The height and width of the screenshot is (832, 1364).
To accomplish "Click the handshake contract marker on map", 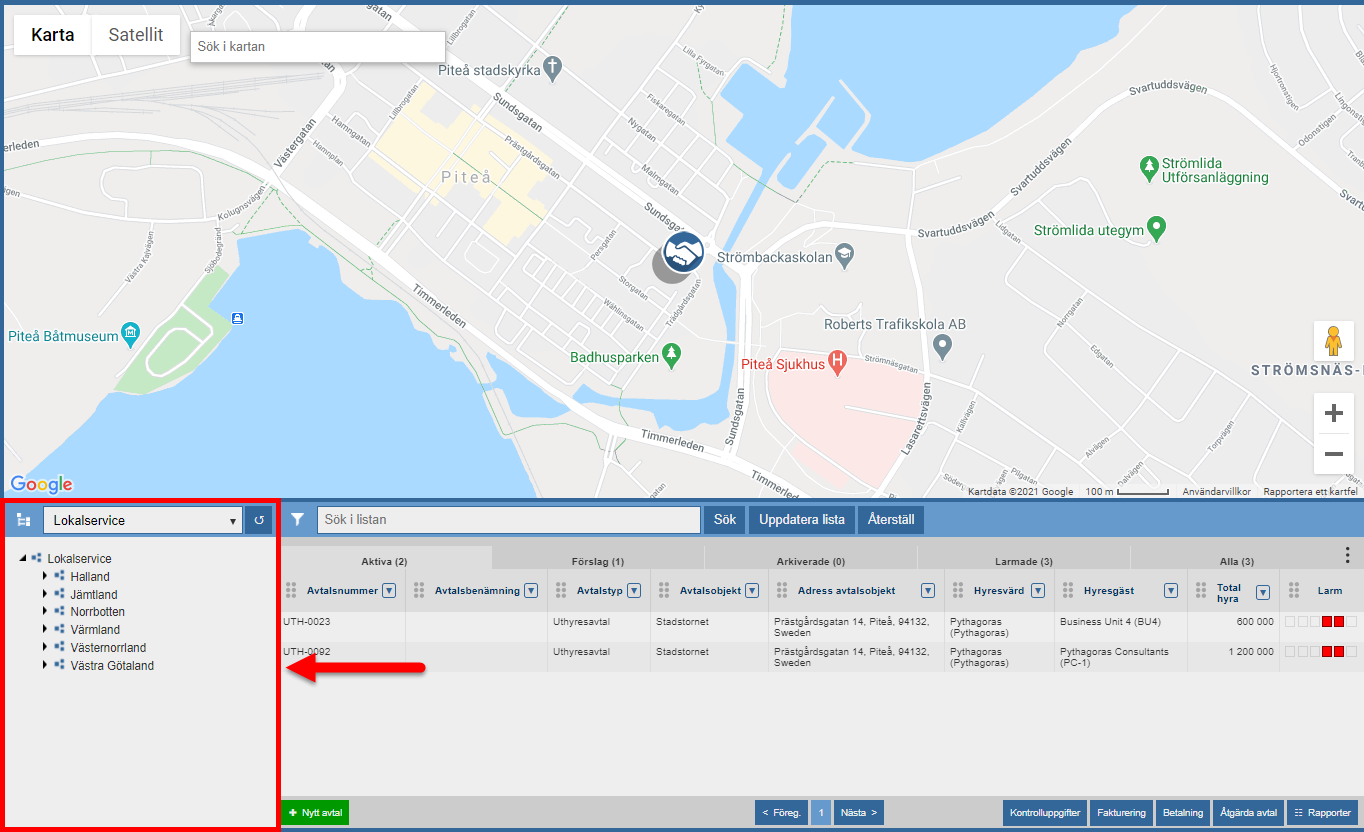I will [684, 252].
